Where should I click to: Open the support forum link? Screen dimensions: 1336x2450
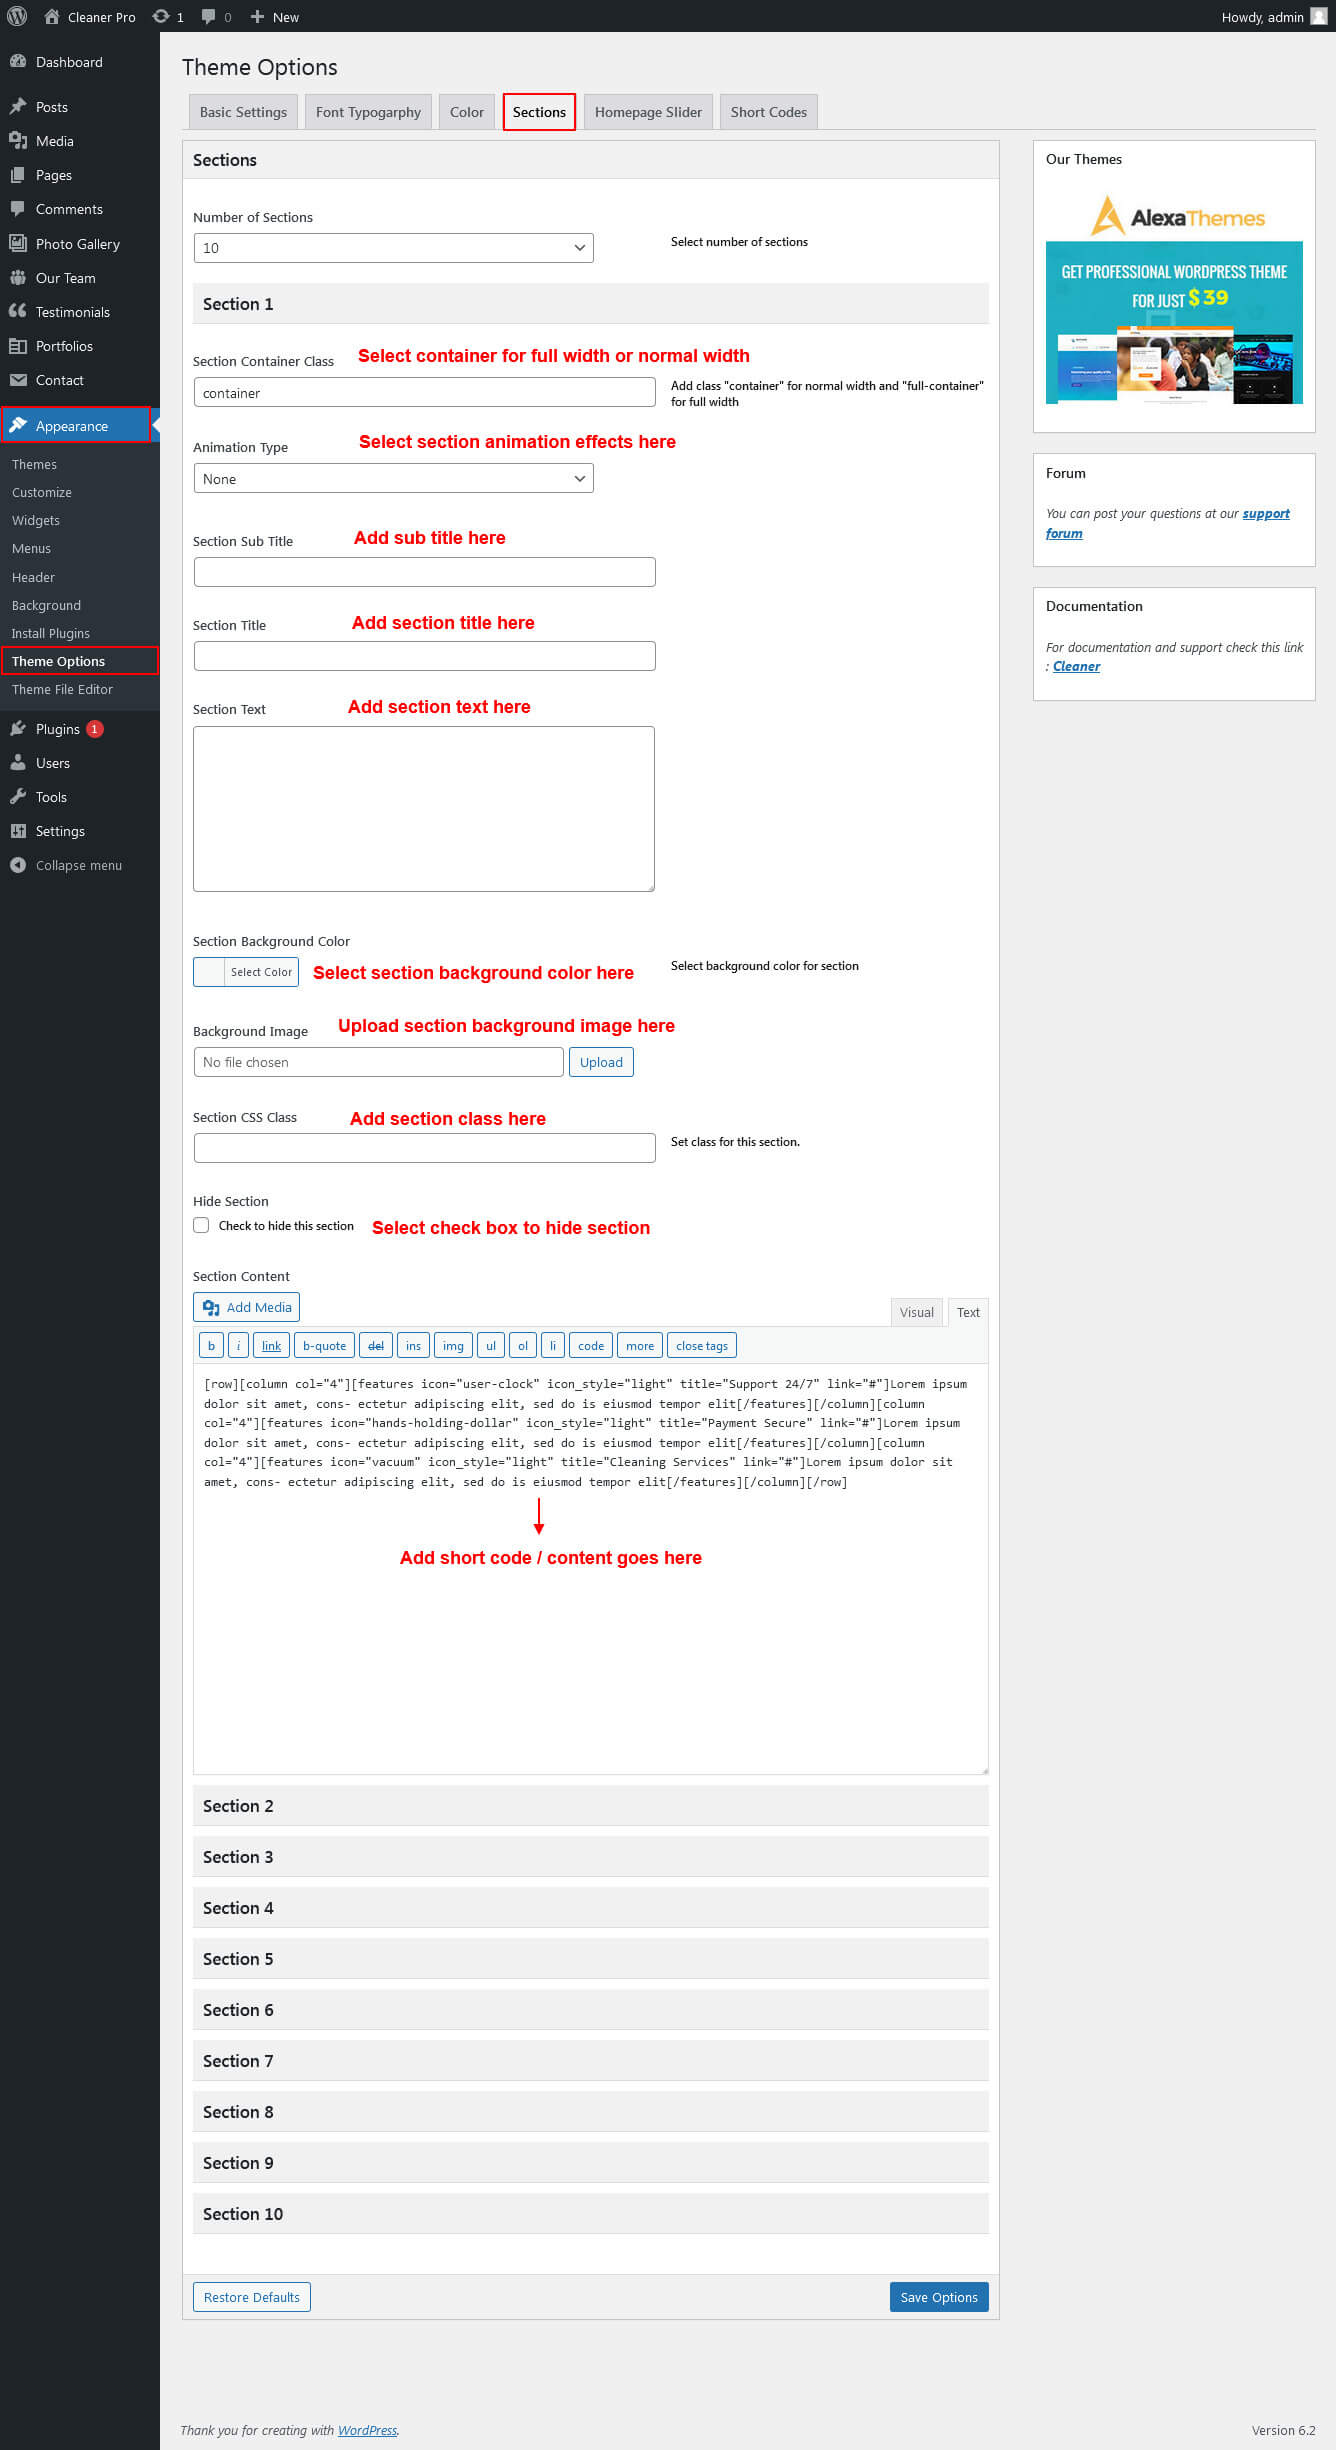point(1266,513)
